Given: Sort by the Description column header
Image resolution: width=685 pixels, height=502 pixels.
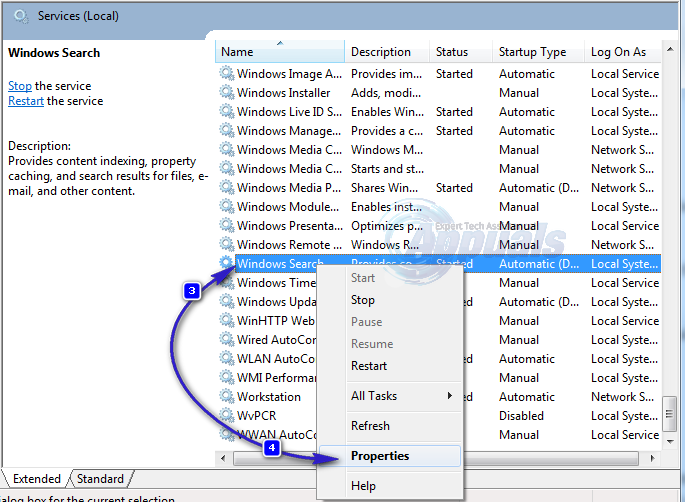Looking at the screenshot, I should (387, 52).
